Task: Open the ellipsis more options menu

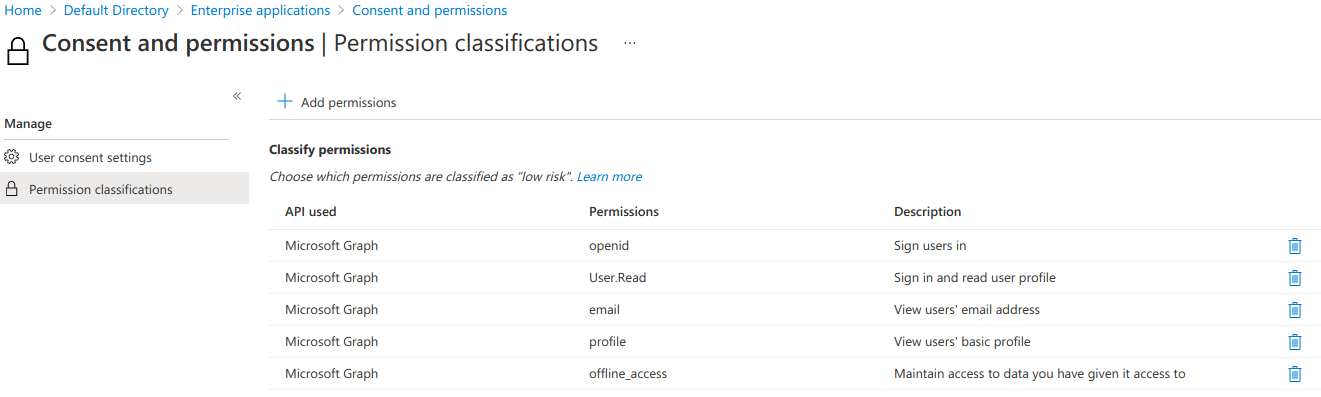Action: pyautogui.click(x=630, y=43)
